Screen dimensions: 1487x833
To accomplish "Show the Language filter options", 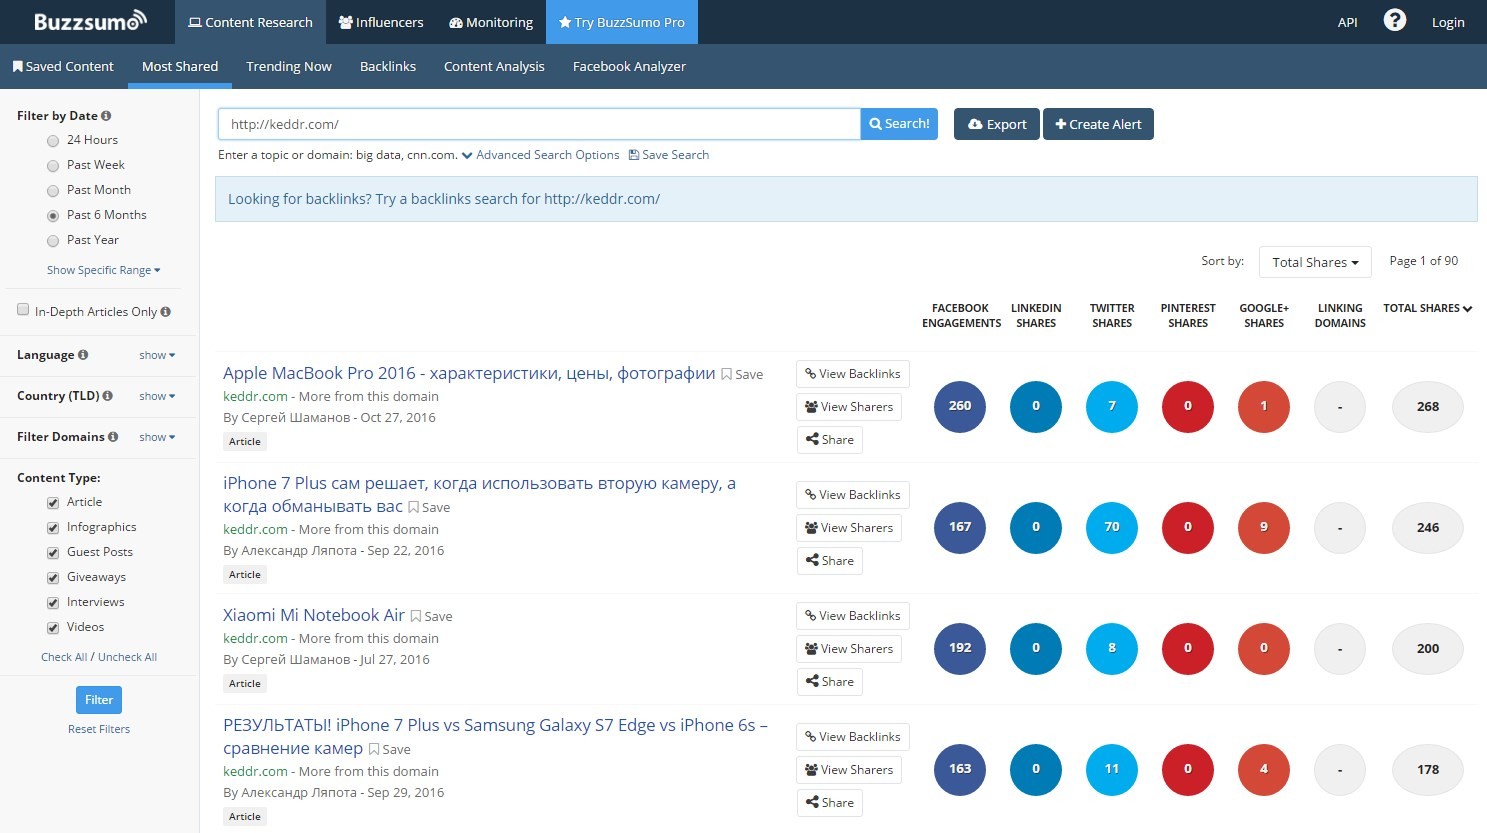I will [157, 355].
